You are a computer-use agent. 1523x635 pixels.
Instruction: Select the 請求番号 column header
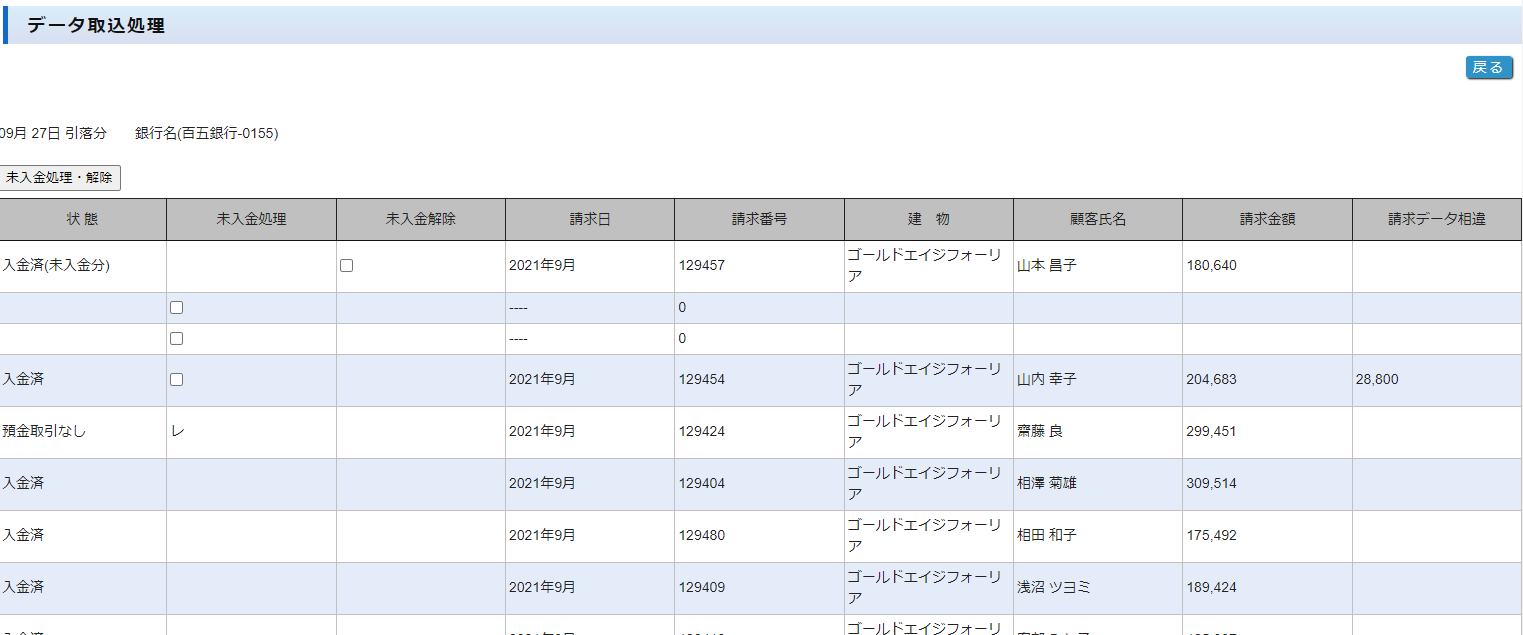click(758, 219)
